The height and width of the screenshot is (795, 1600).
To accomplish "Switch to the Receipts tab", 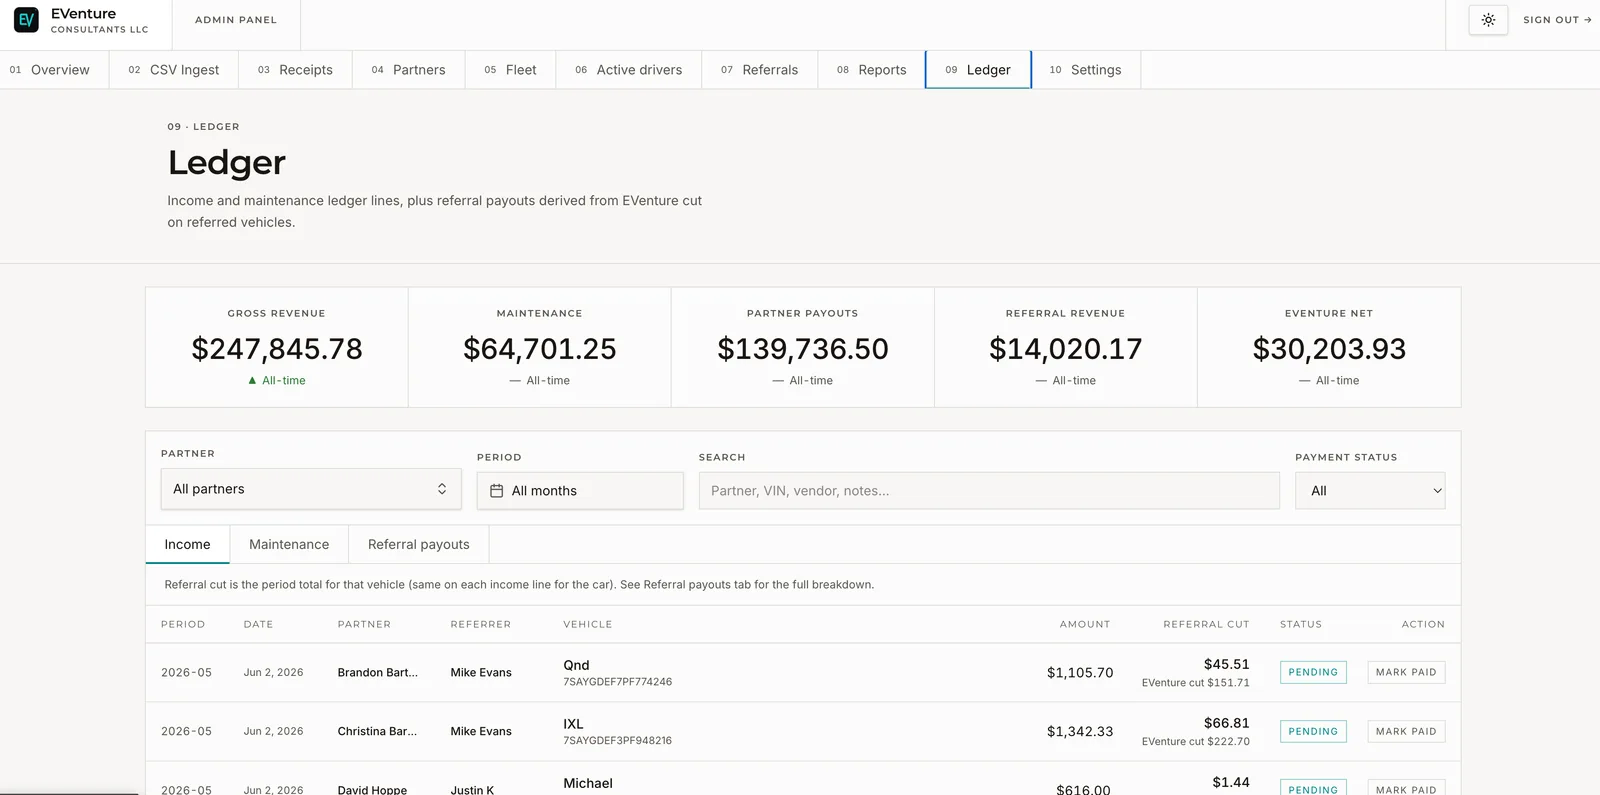I will click(x=295, y=70).
